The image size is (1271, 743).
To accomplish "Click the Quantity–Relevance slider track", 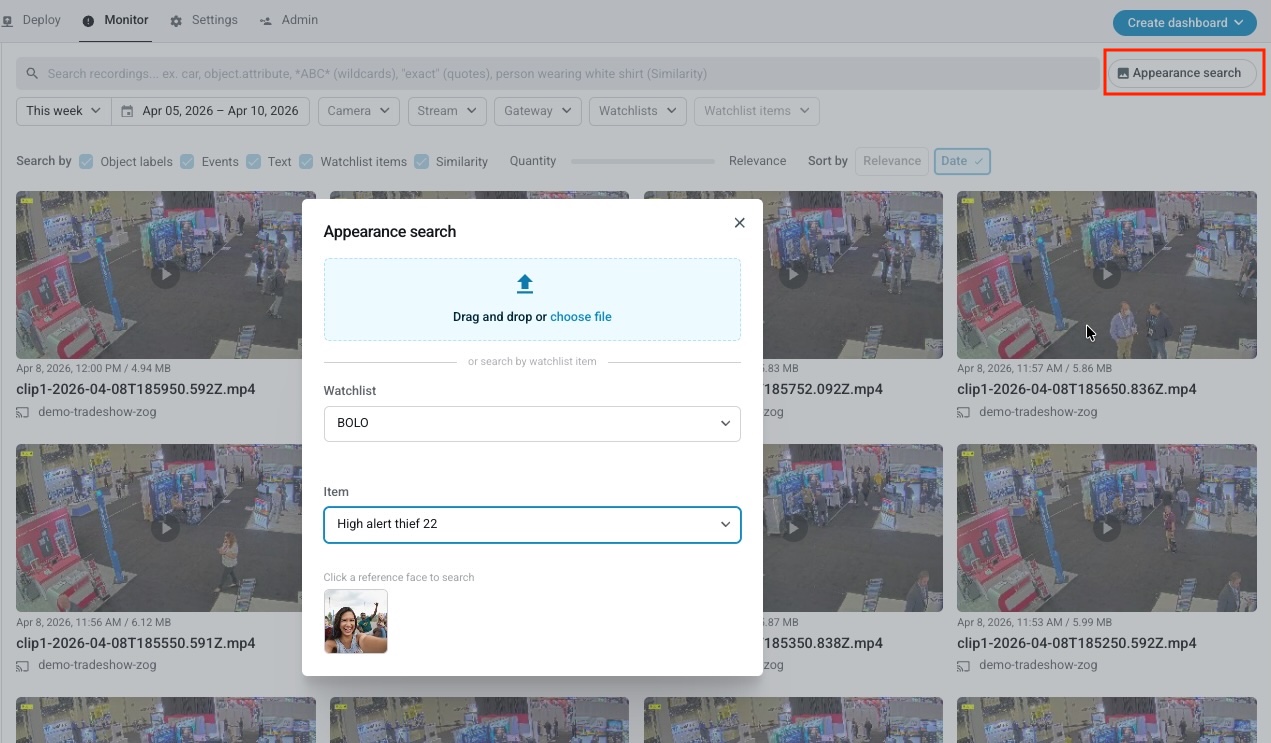I will [643, 161].
